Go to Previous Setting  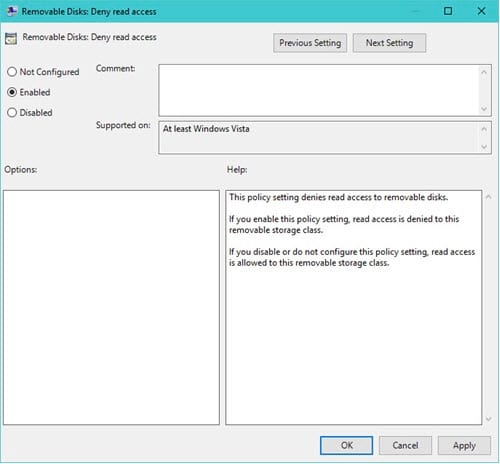pyautogui.click(x=310, y=43)
